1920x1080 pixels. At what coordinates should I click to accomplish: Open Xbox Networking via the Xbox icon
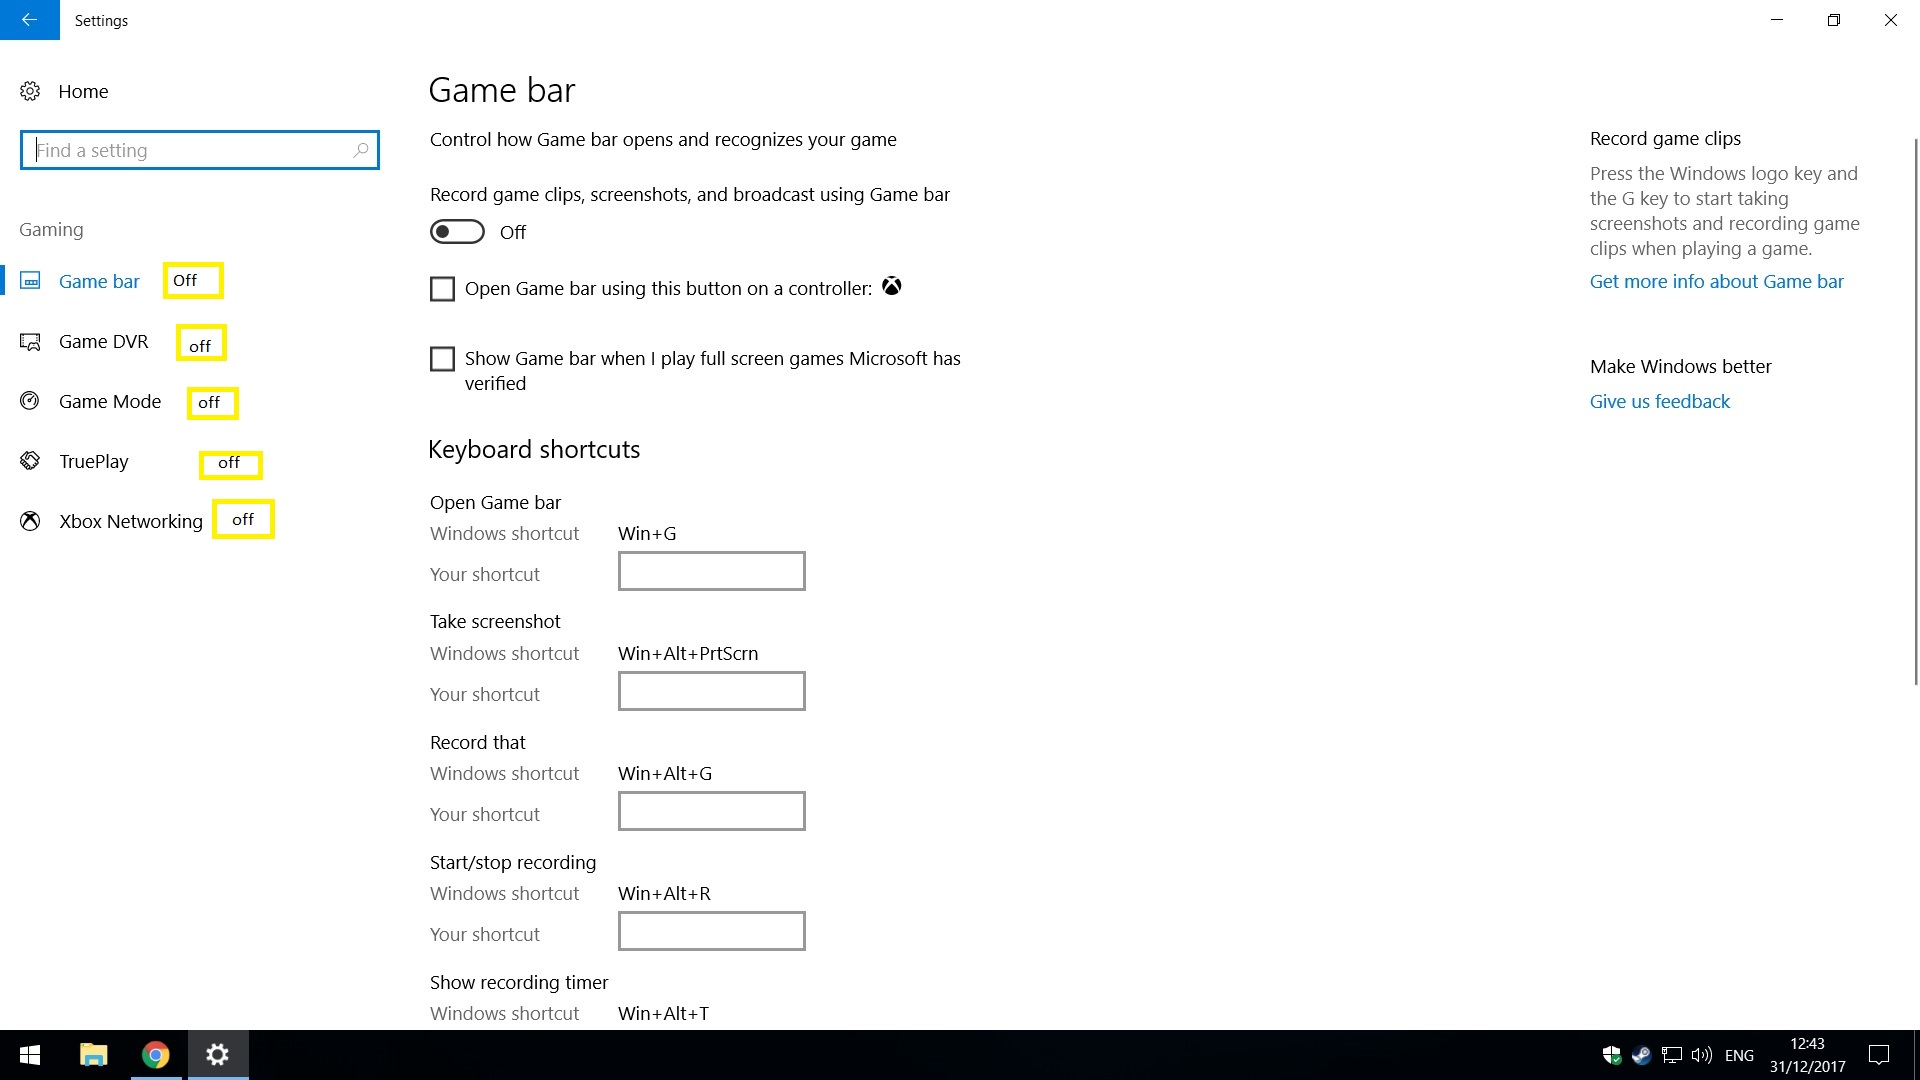point(30,520)
